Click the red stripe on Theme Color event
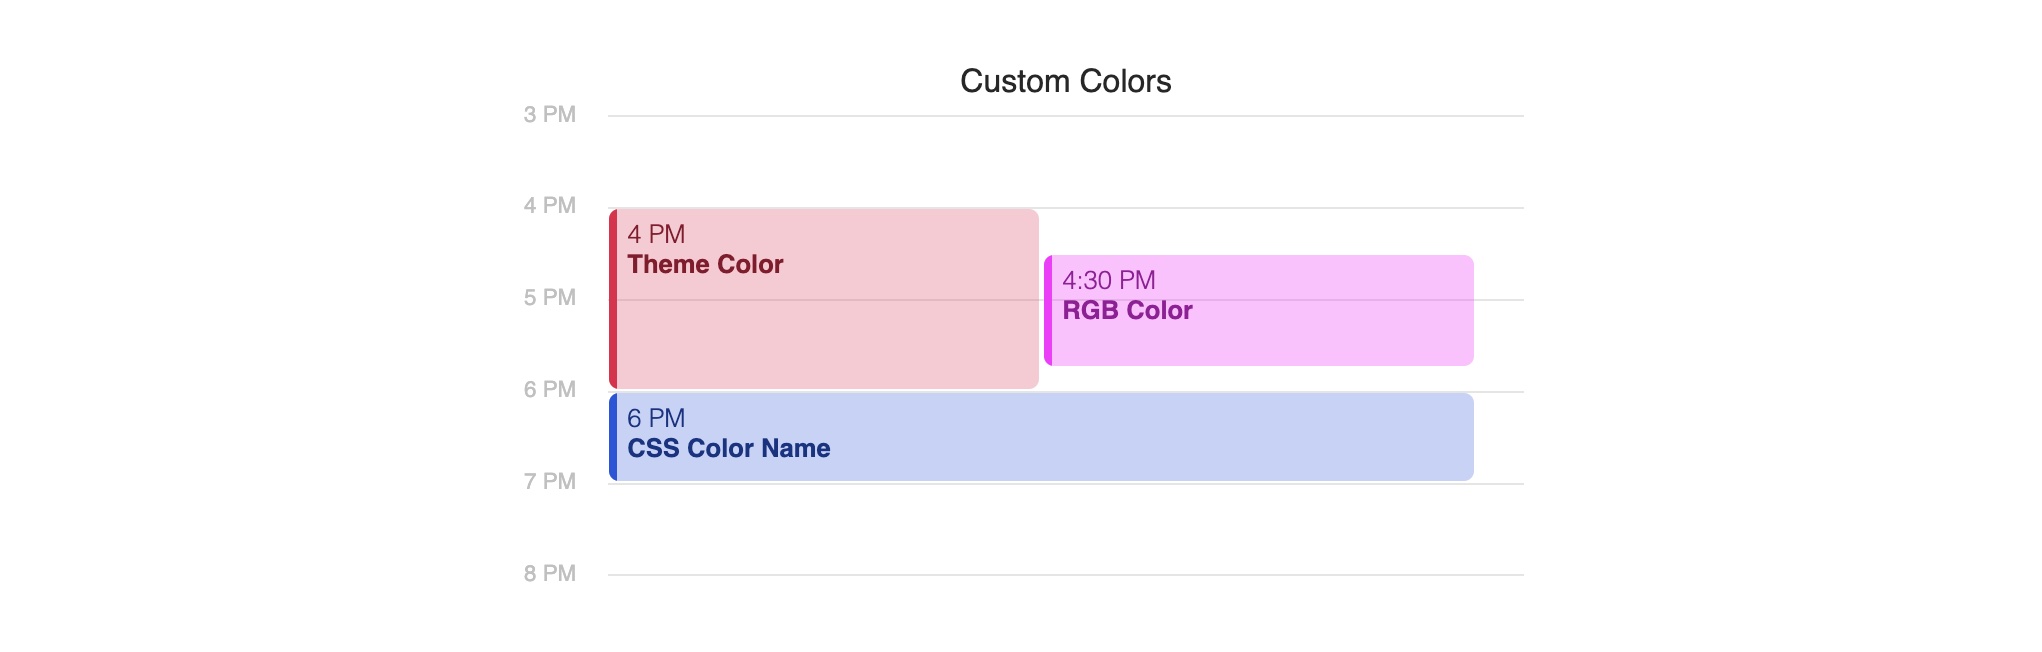Screen dimensions: 2042x652 613,298
